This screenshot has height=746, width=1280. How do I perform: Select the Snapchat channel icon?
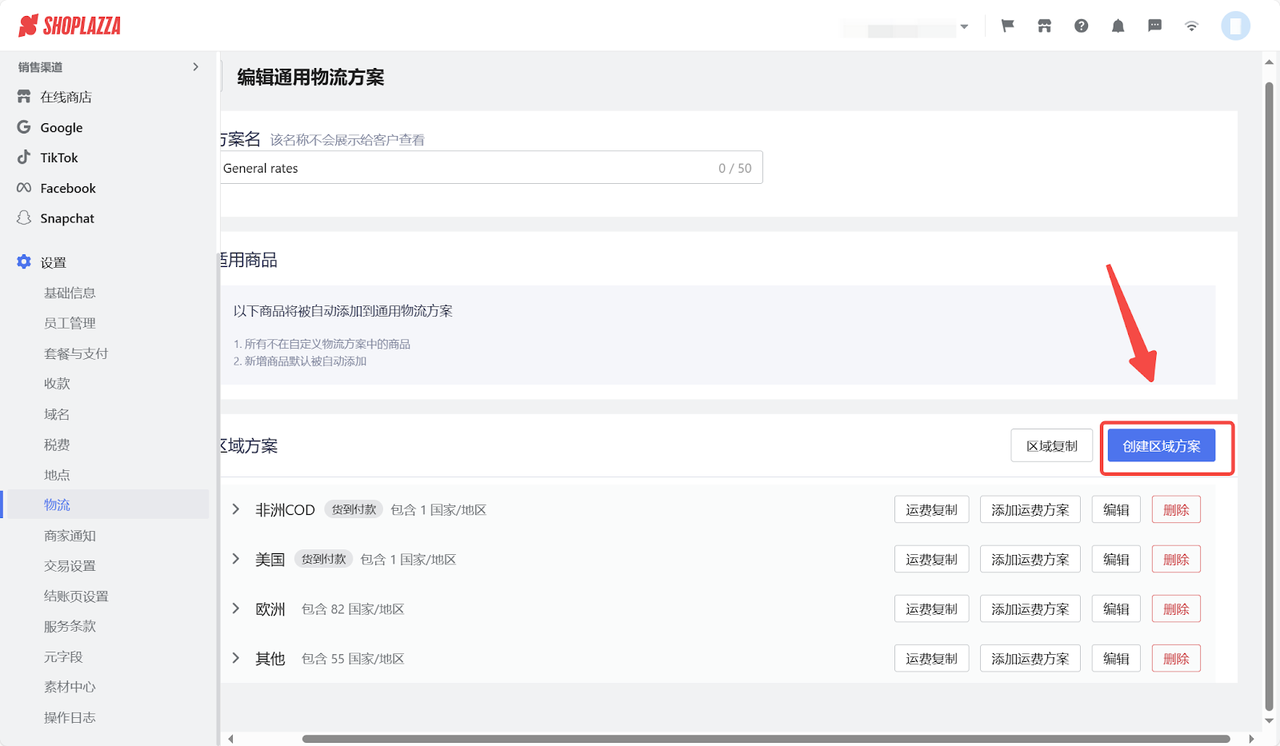[x=24, y=218]
